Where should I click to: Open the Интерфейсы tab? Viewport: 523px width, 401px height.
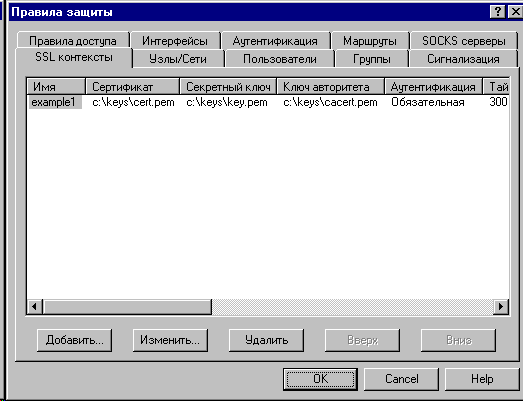coord(175,41)
